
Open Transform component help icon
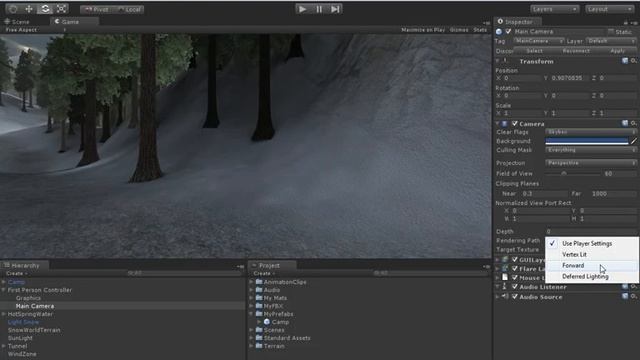click(x=625, y=61)
